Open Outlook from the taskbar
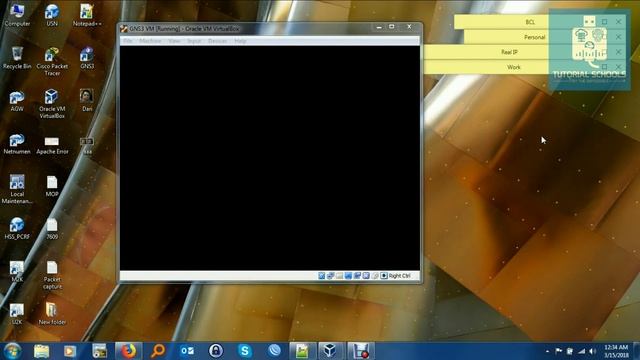Image resolution: width=640 pixels, height=360 pixels. pyautogui.click(x=187, y=351)
